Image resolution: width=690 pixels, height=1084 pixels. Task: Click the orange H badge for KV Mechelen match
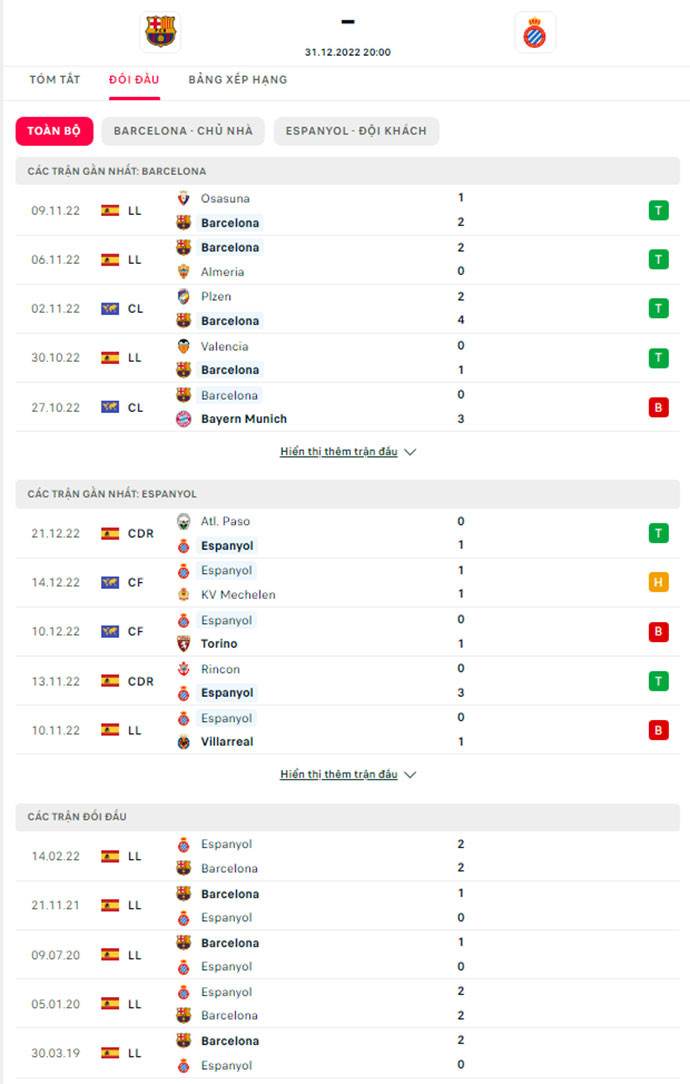point(658,582)
